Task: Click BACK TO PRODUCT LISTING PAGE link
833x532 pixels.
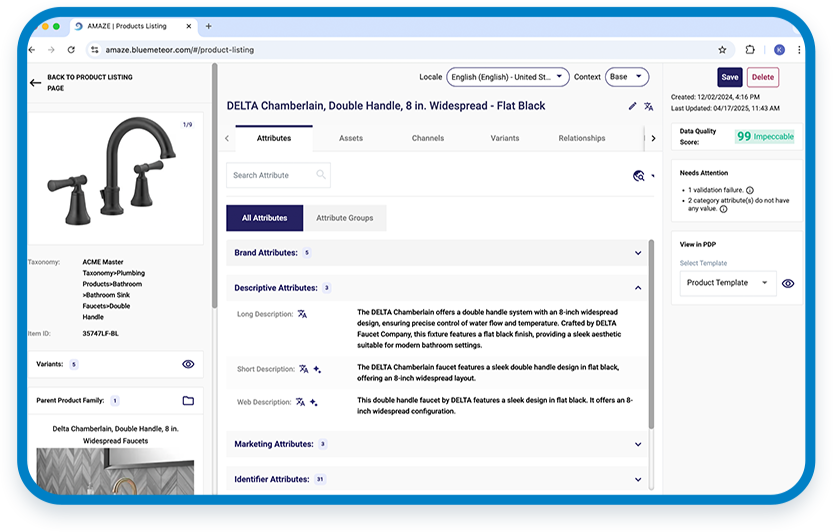Action: coord(89,82)
